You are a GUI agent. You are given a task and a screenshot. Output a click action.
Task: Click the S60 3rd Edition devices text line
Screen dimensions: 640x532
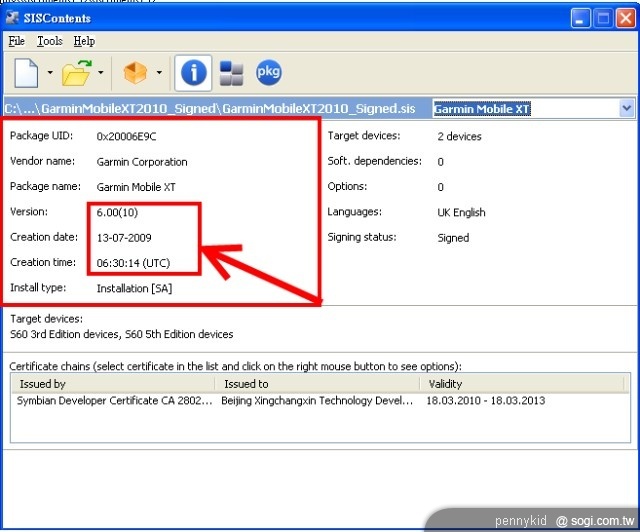pyautogui.click(x=121, y=334)
